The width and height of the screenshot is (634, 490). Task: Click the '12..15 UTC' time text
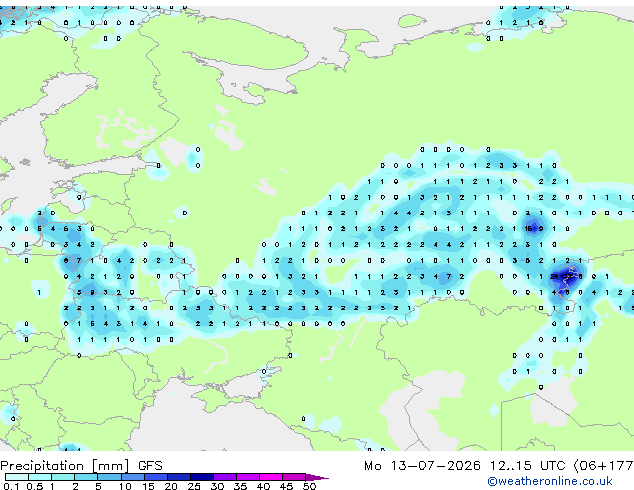coord(527,466)
